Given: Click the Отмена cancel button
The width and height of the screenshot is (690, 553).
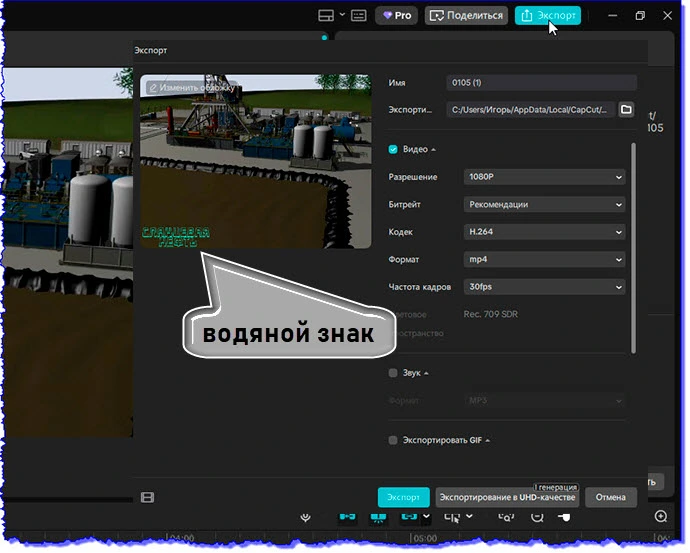Looking at the screenshot, I should pos(610,497).
